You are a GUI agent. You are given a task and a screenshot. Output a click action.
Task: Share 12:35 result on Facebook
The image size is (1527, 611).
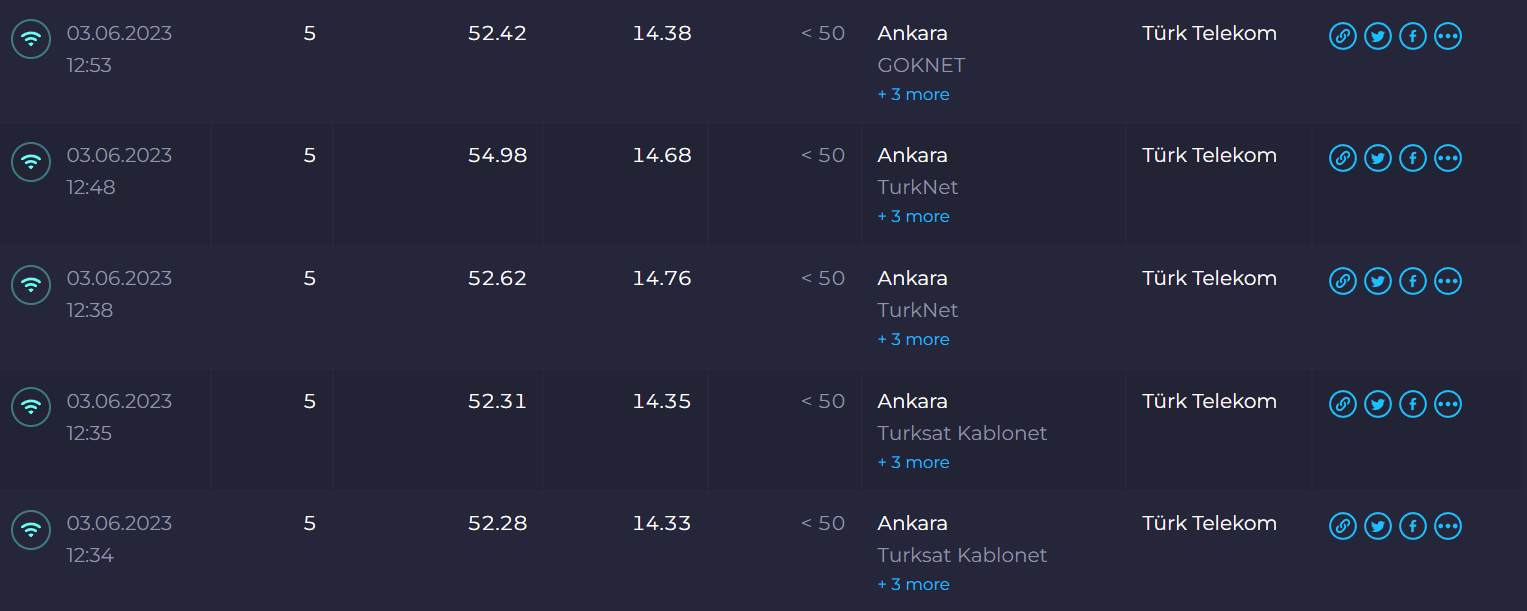1412,405
